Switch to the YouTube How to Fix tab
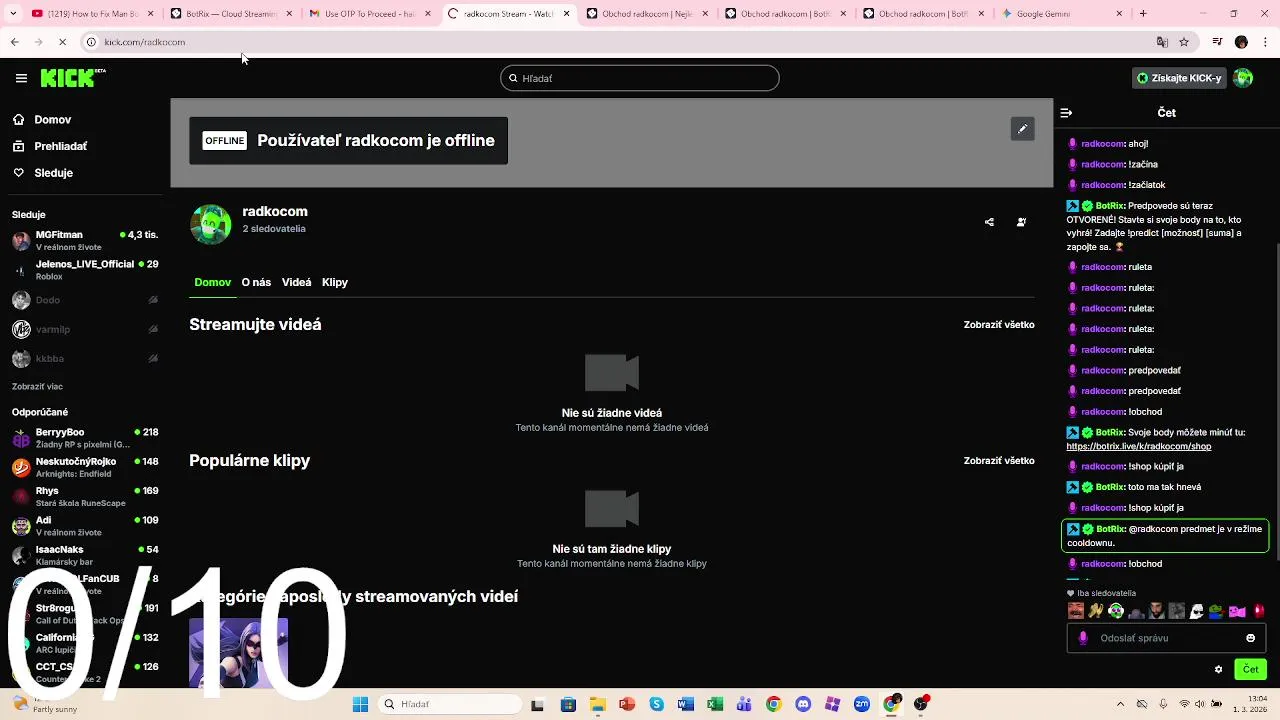 point(92,14)
